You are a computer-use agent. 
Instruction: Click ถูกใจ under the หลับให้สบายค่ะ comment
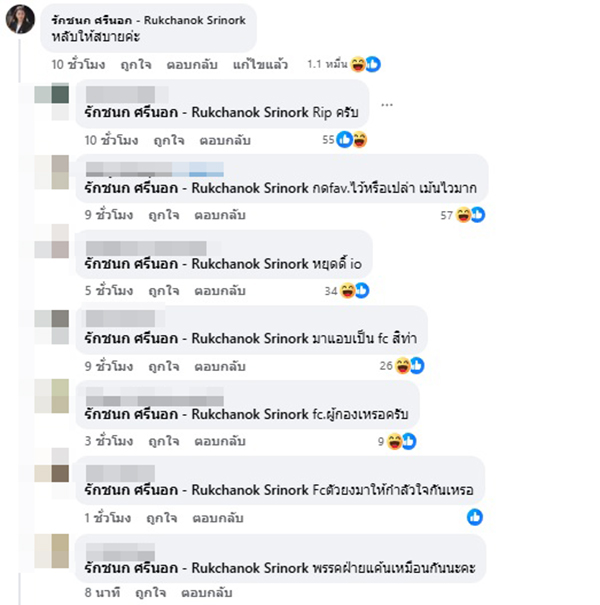[x=136, y=64]
